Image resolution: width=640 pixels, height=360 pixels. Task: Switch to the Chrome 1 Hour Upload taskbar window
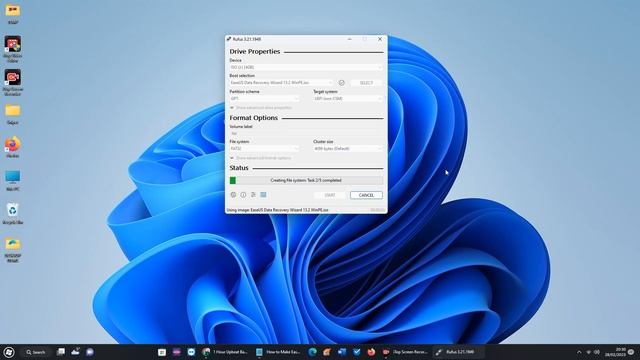pyautogui.click(x=225, y=352)
